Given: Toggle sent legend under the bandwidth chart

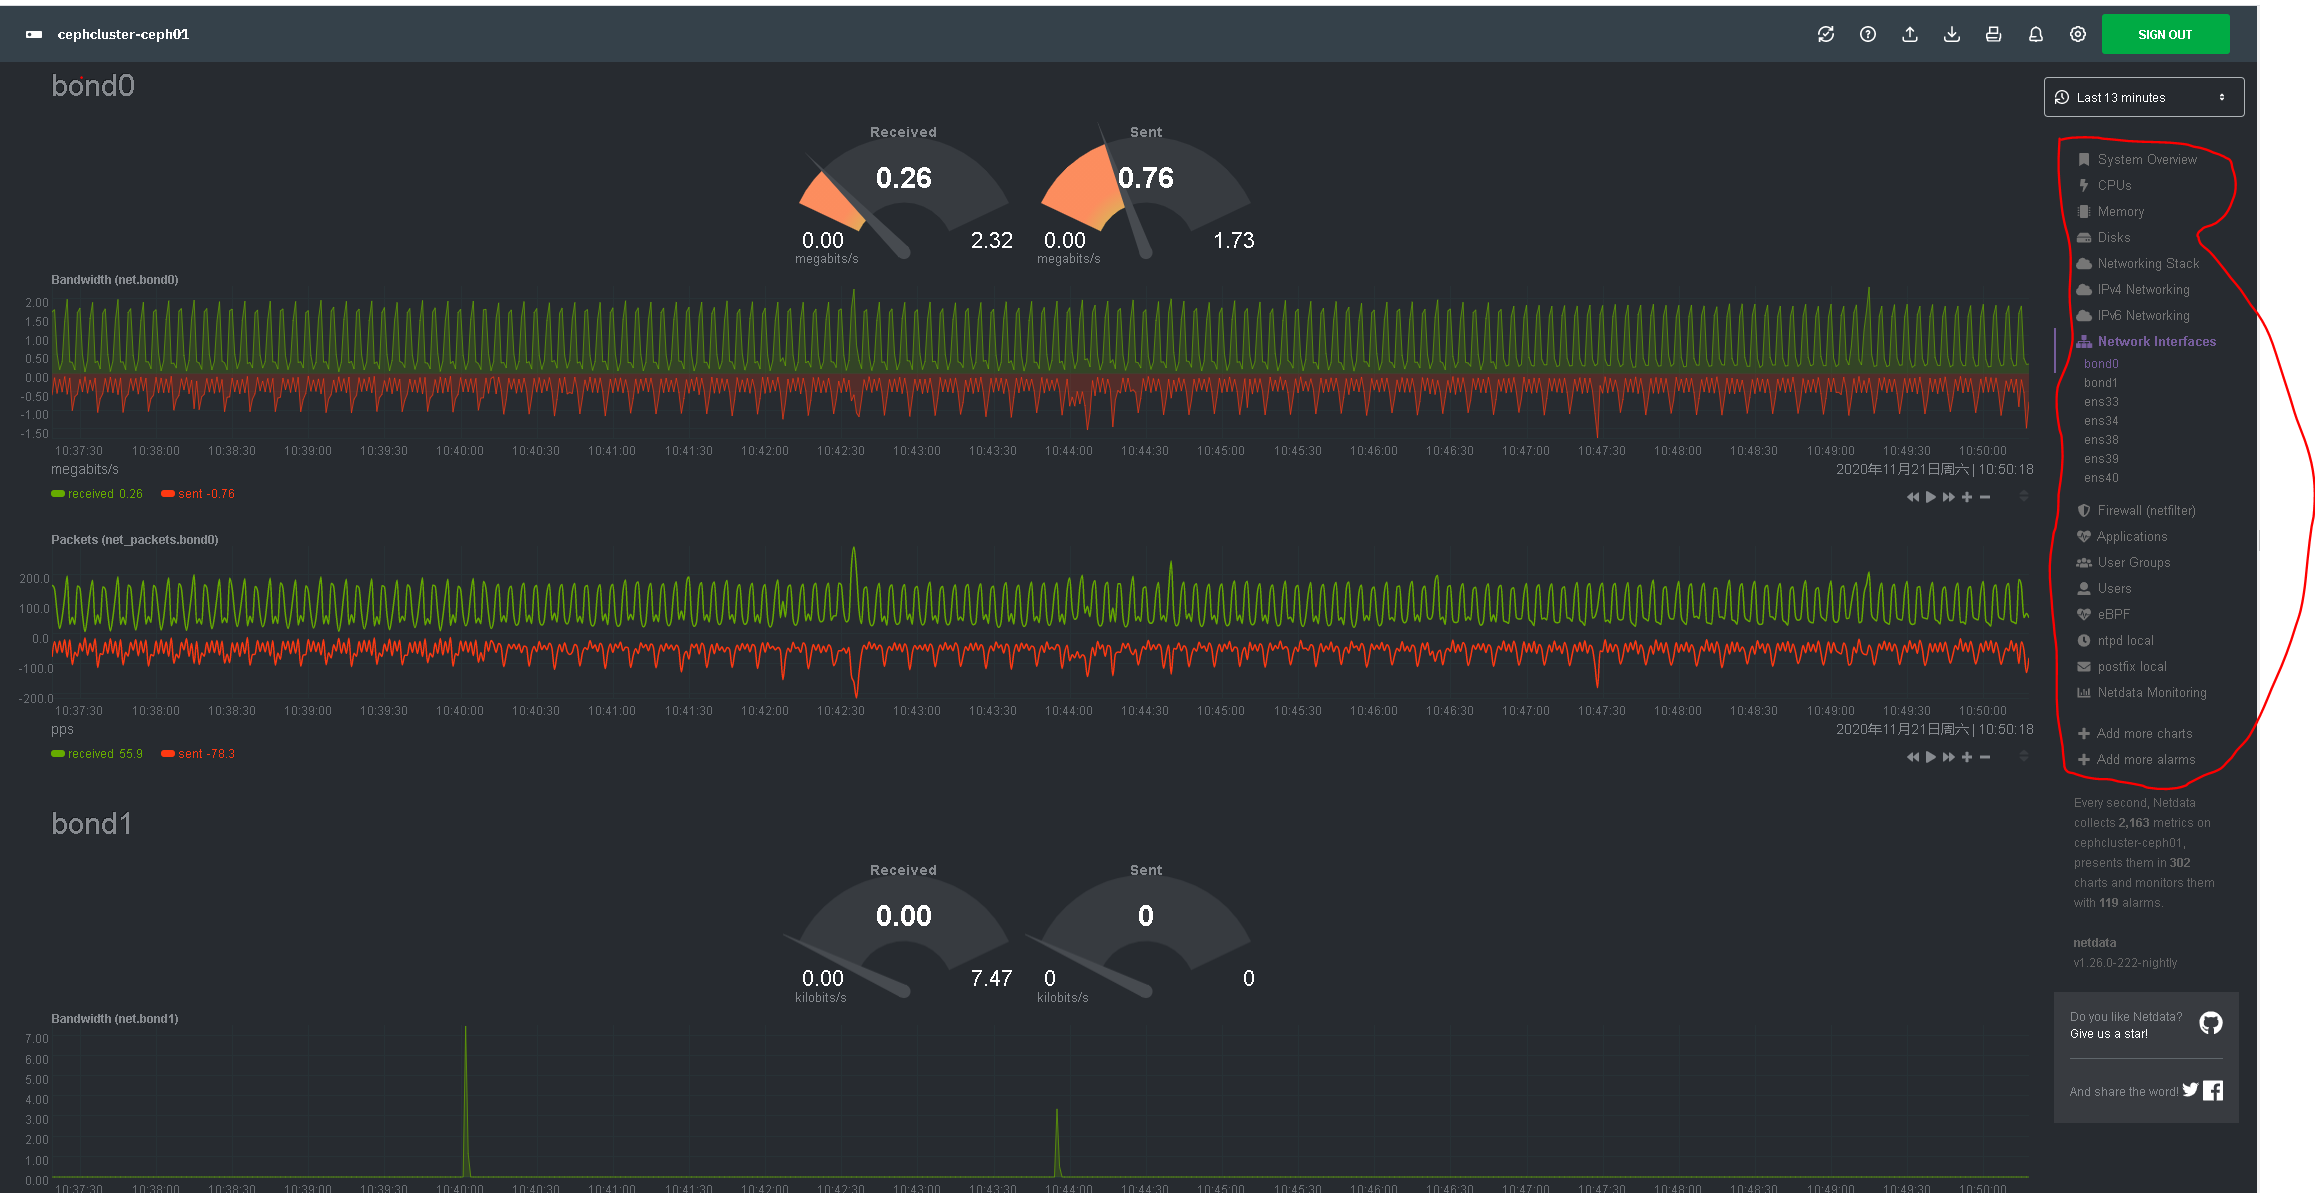Looking at the screenshot, I should pos(197,493).
